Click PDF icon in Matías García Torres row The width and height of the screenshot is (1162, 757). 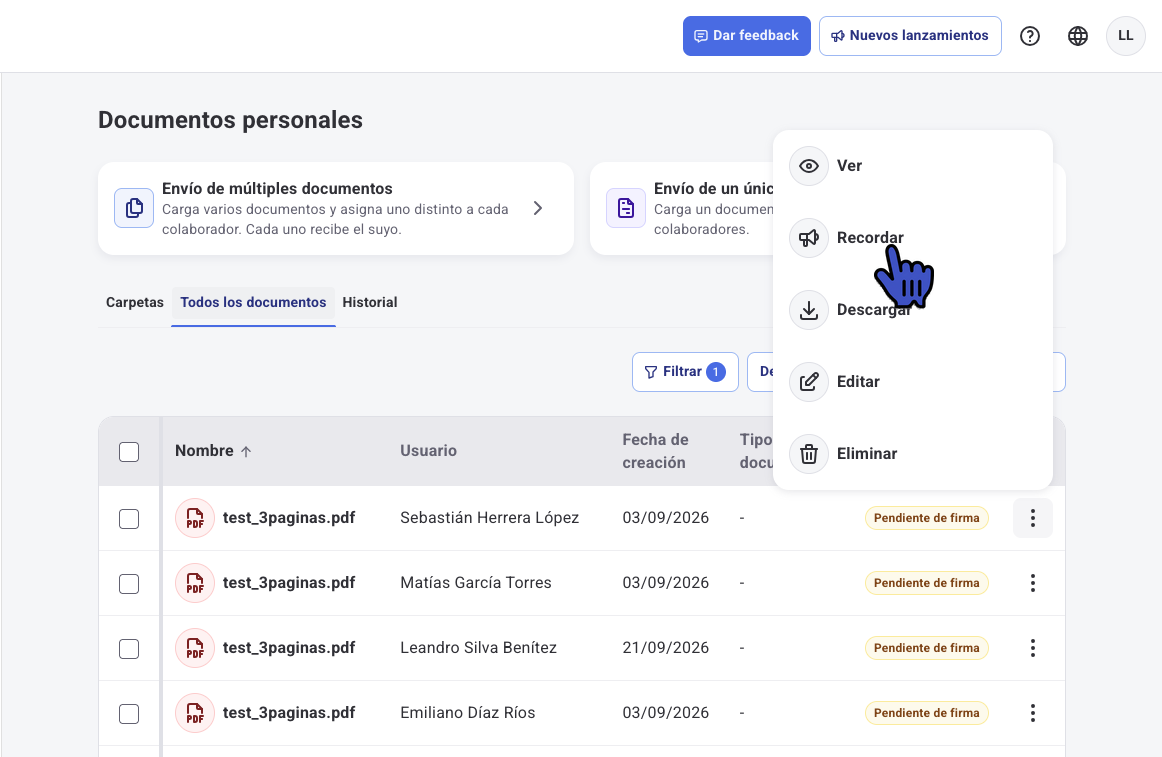195,583
